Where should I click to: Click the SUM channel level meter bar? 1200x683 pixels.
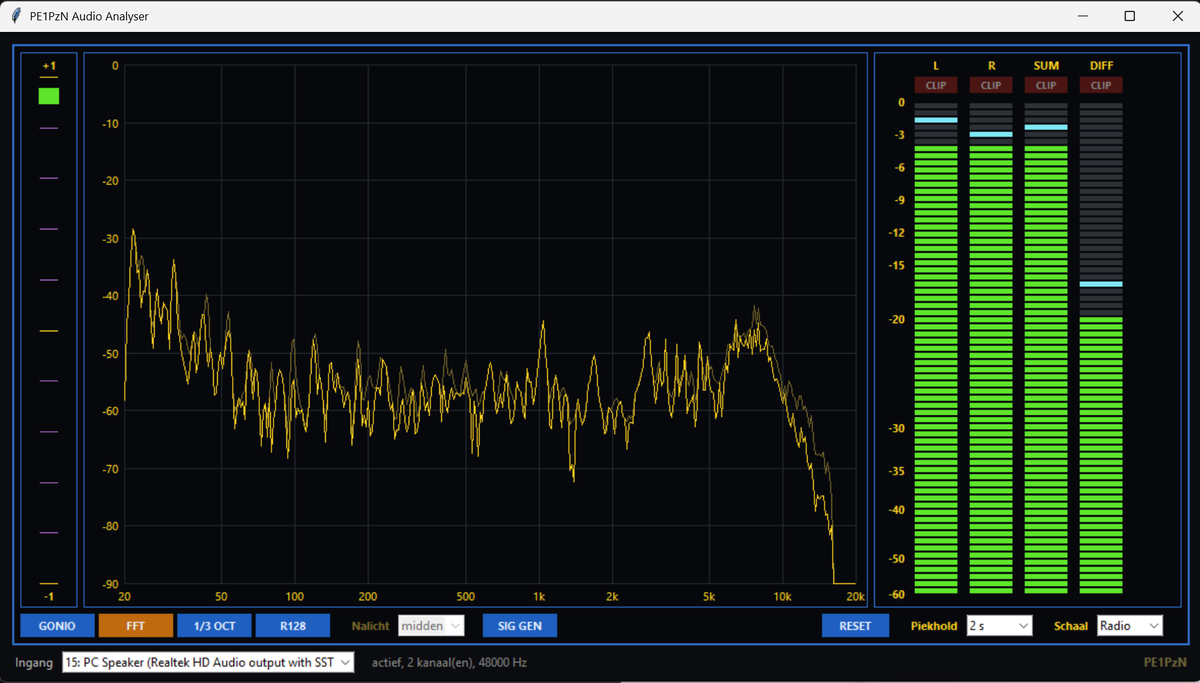pos(1046,348)
